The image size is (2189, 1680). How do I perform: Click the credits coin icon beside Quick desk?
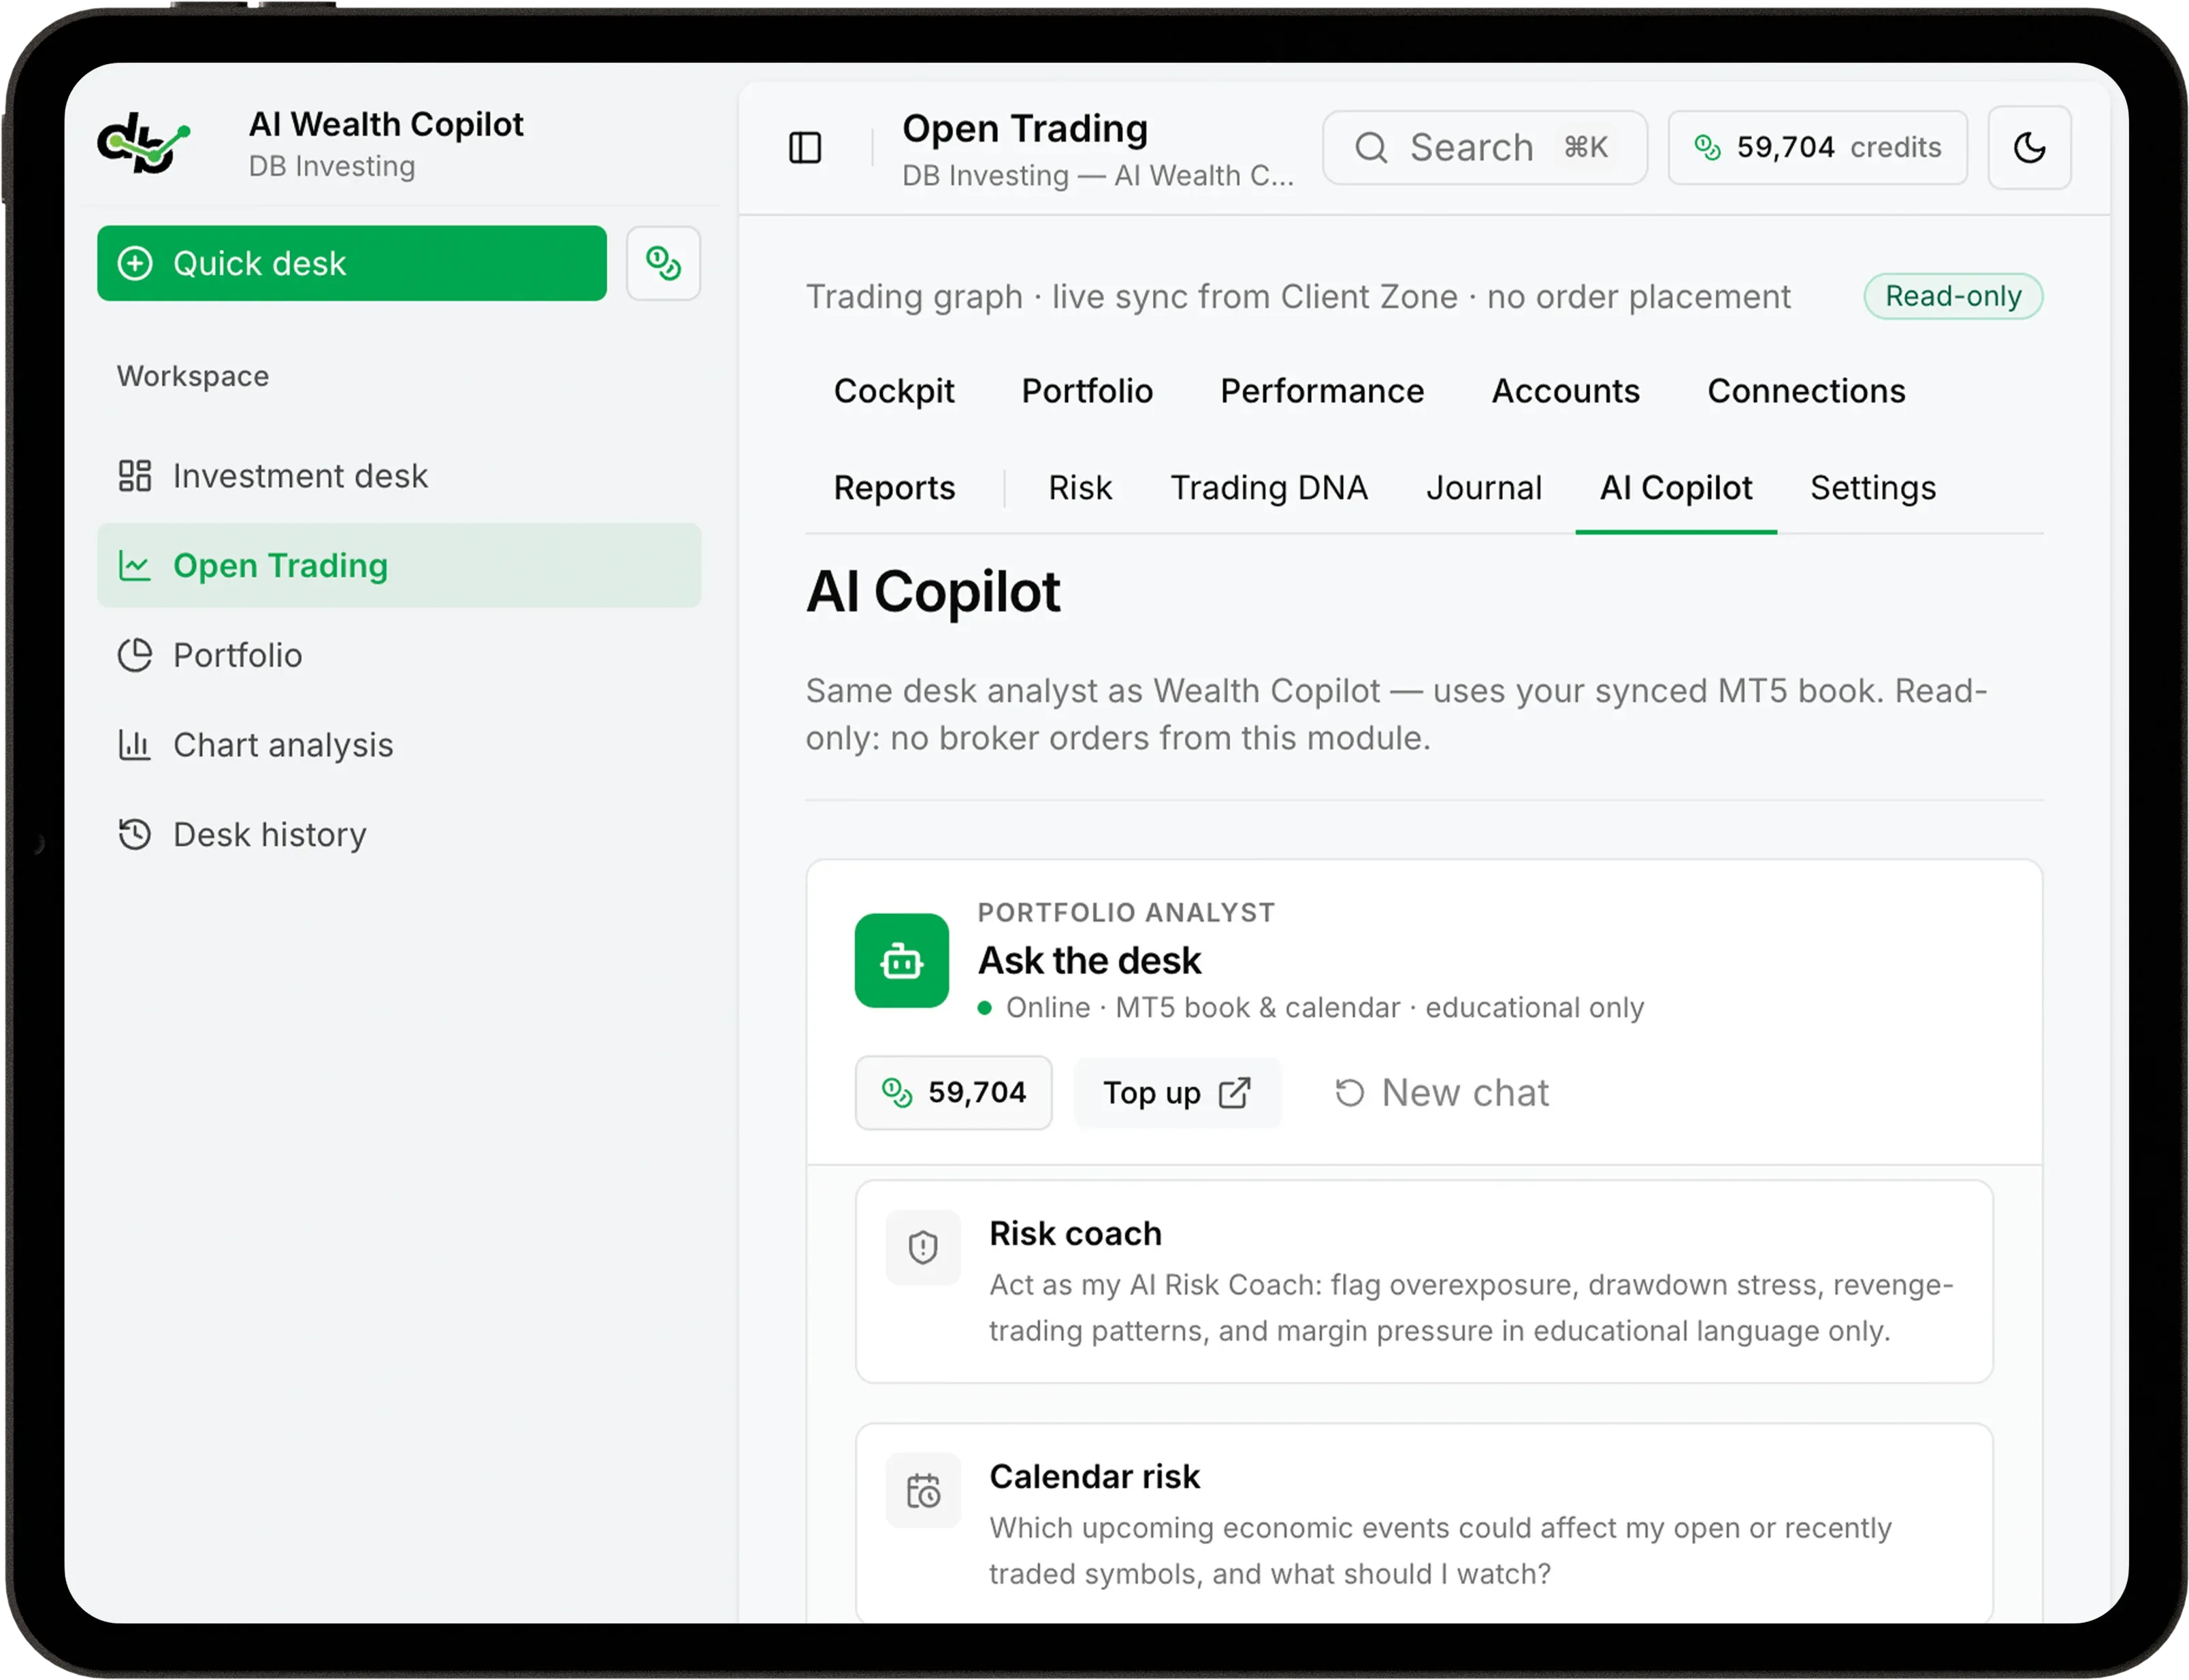click(663, 263)
